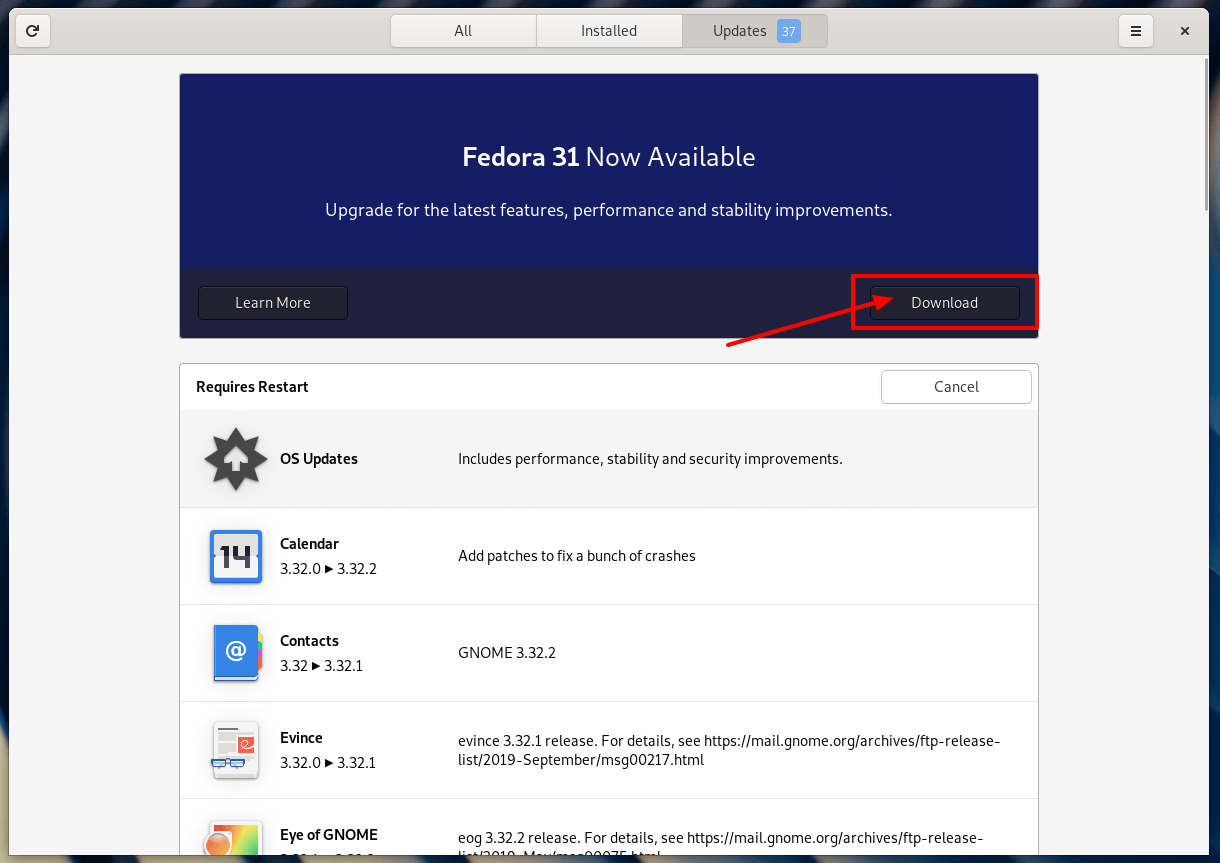Click Download for Fedora 31
This screenshot has height=863, width=1220.
pos(944,303)
